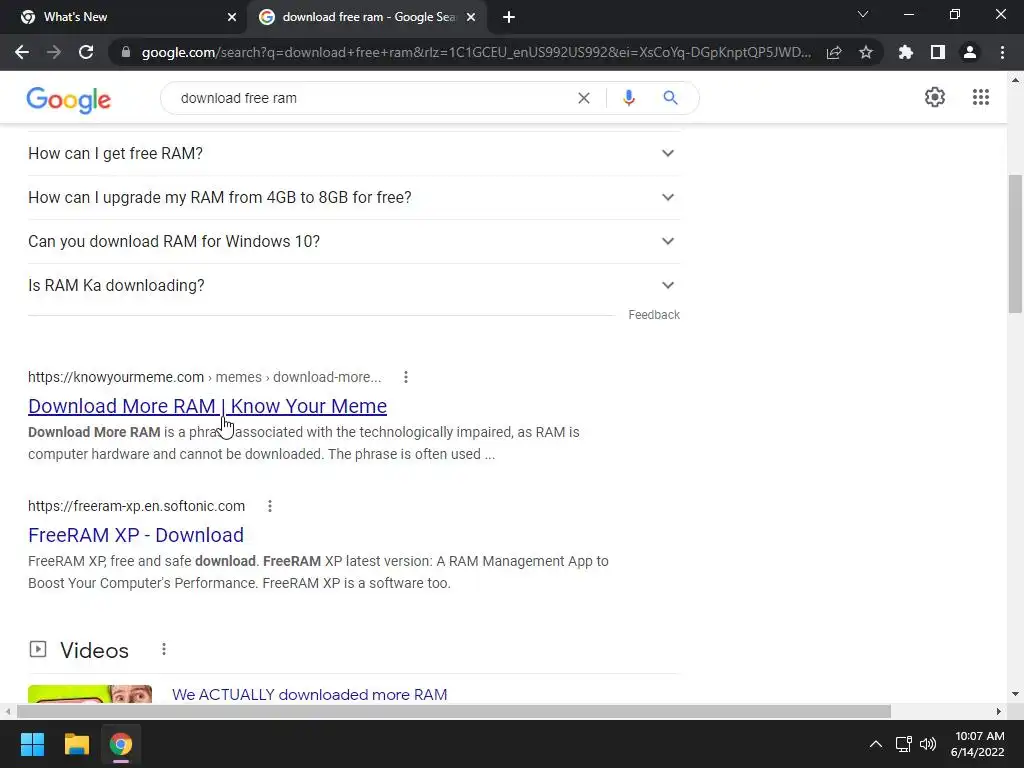
Task: Open a new tab
Action: pos(509,17)
